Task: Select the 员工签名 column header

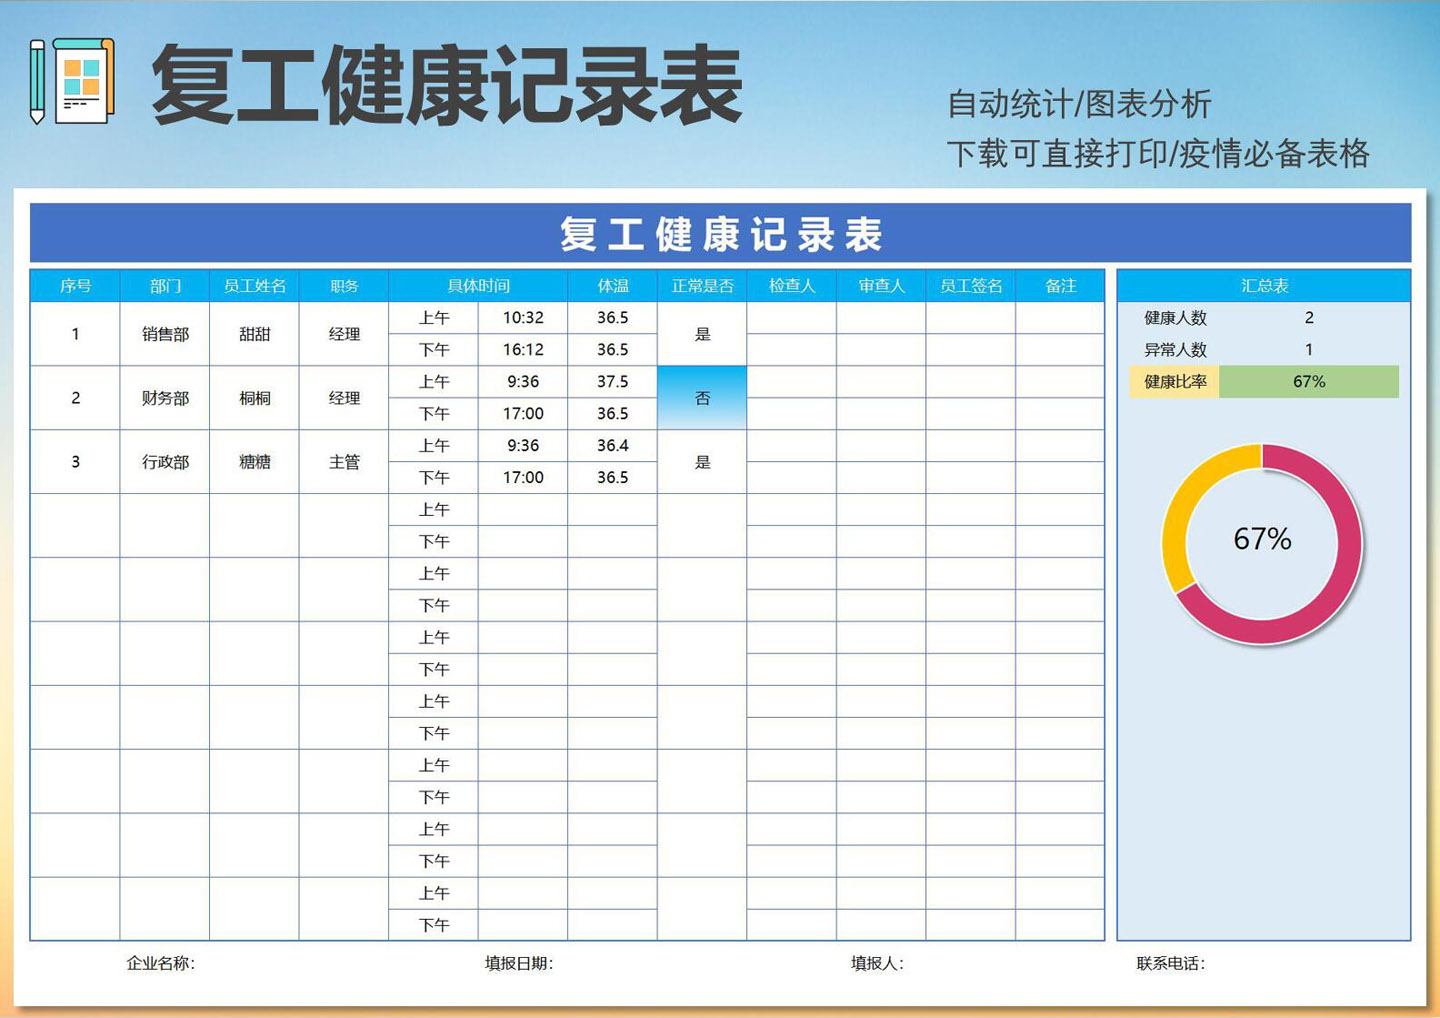Action: click(971, 285)
